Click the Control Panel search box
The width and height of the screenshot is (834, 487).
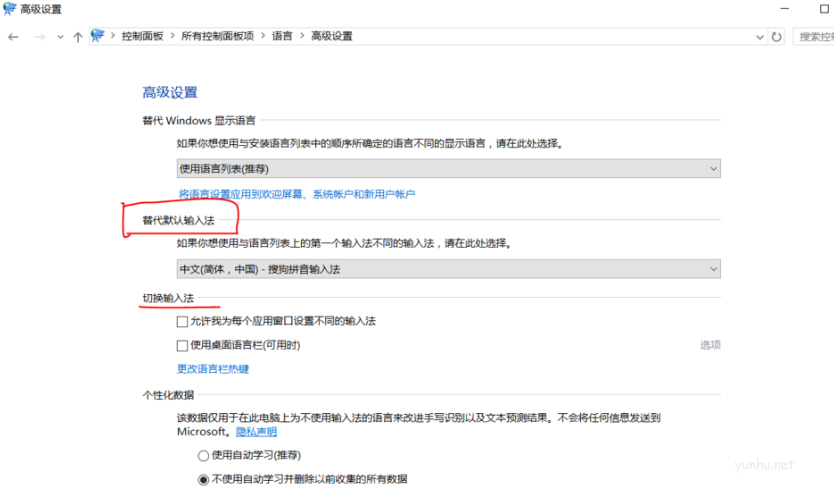point(814,37)
